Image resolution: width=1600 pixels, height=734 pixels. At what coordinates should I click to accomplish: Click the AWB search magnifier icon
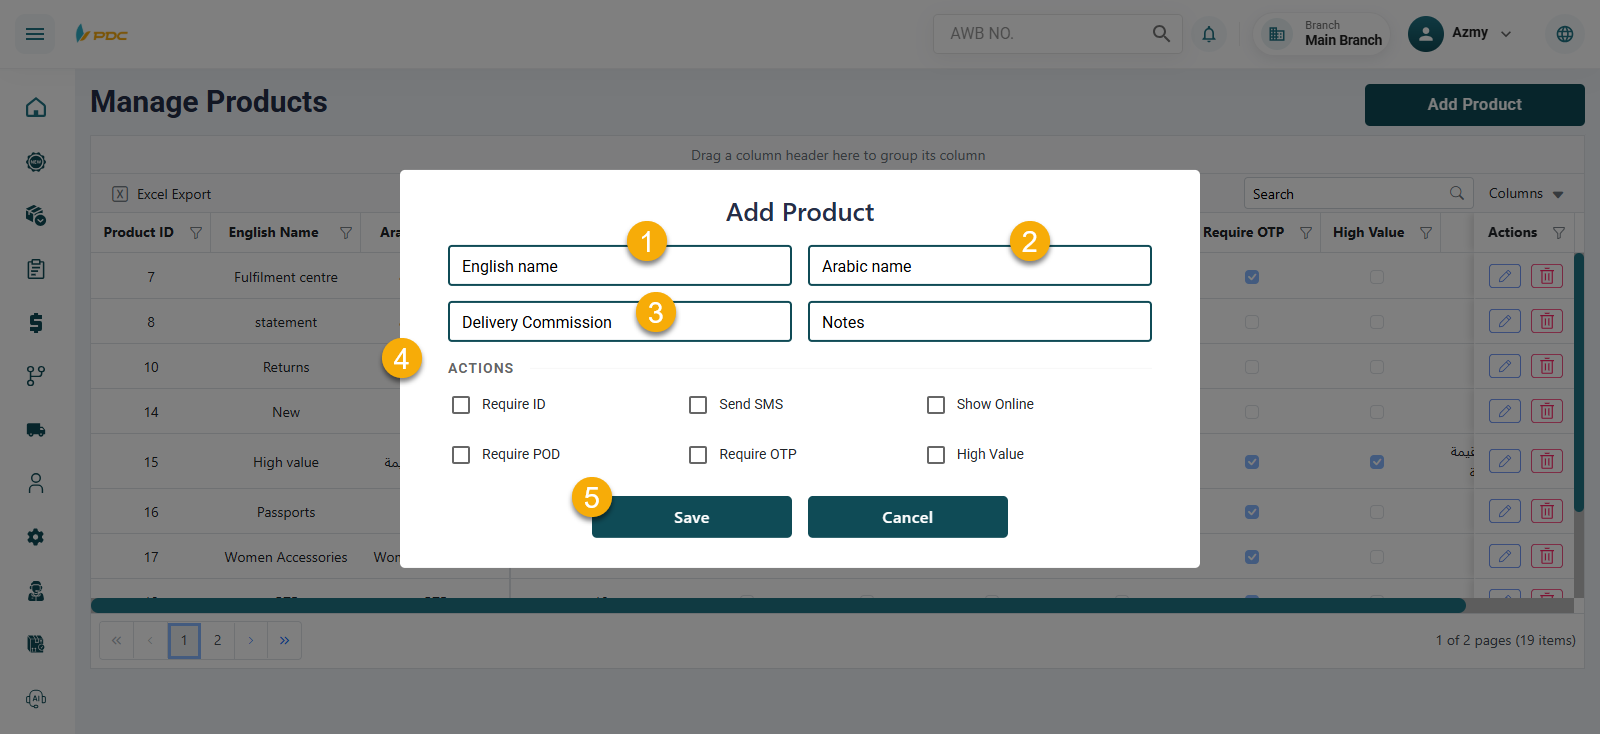point(1161,34)
